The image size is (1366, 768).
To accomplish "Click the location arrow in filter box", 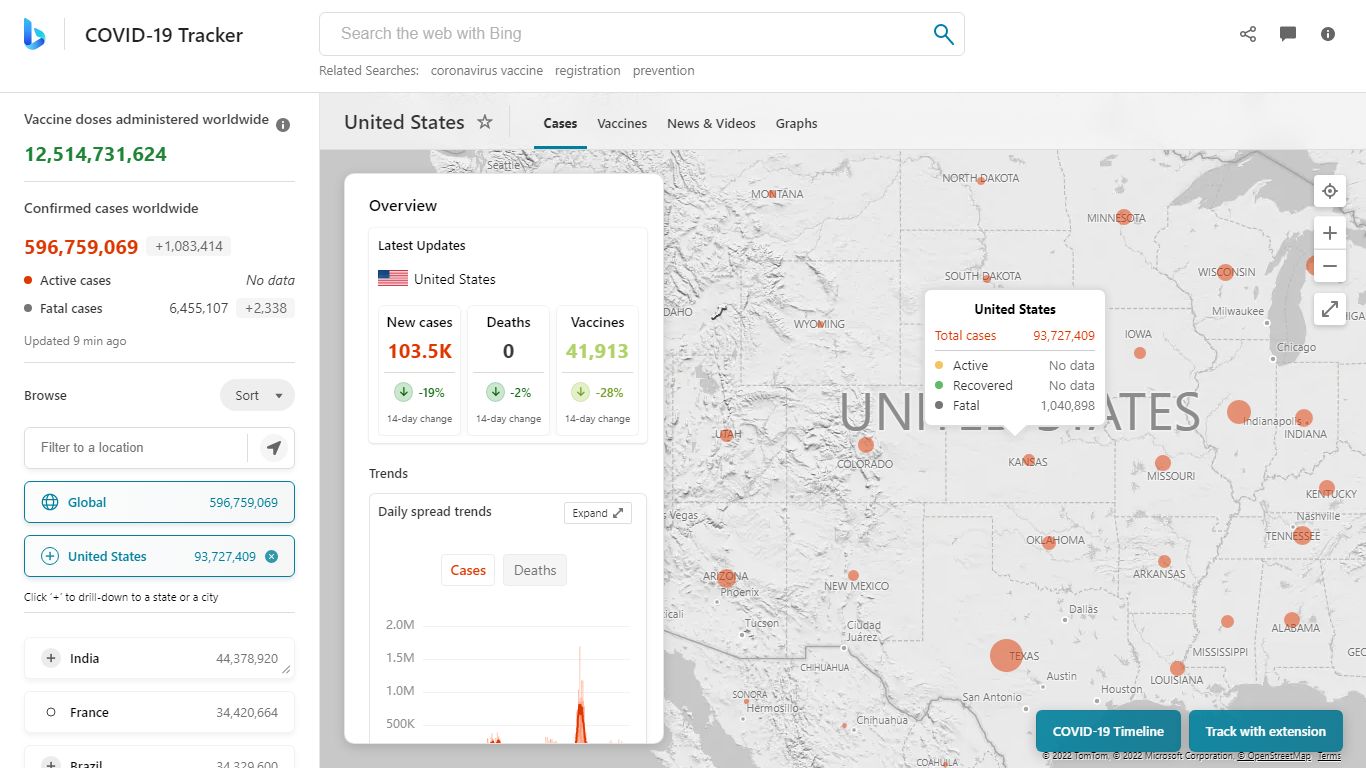I will [x=274, y=448].
